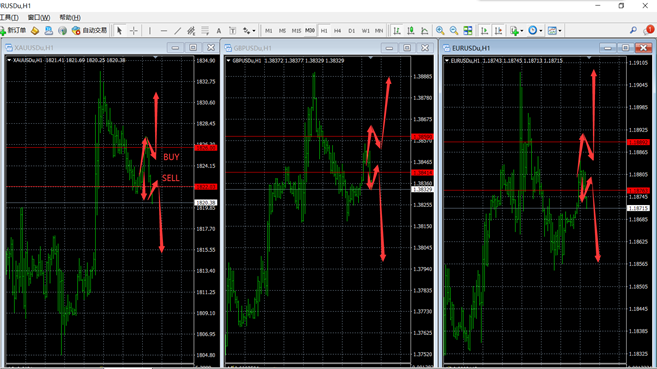657x369 pixels.
Task: Expand the arrows objects dropdown
Action: (254, 31)
